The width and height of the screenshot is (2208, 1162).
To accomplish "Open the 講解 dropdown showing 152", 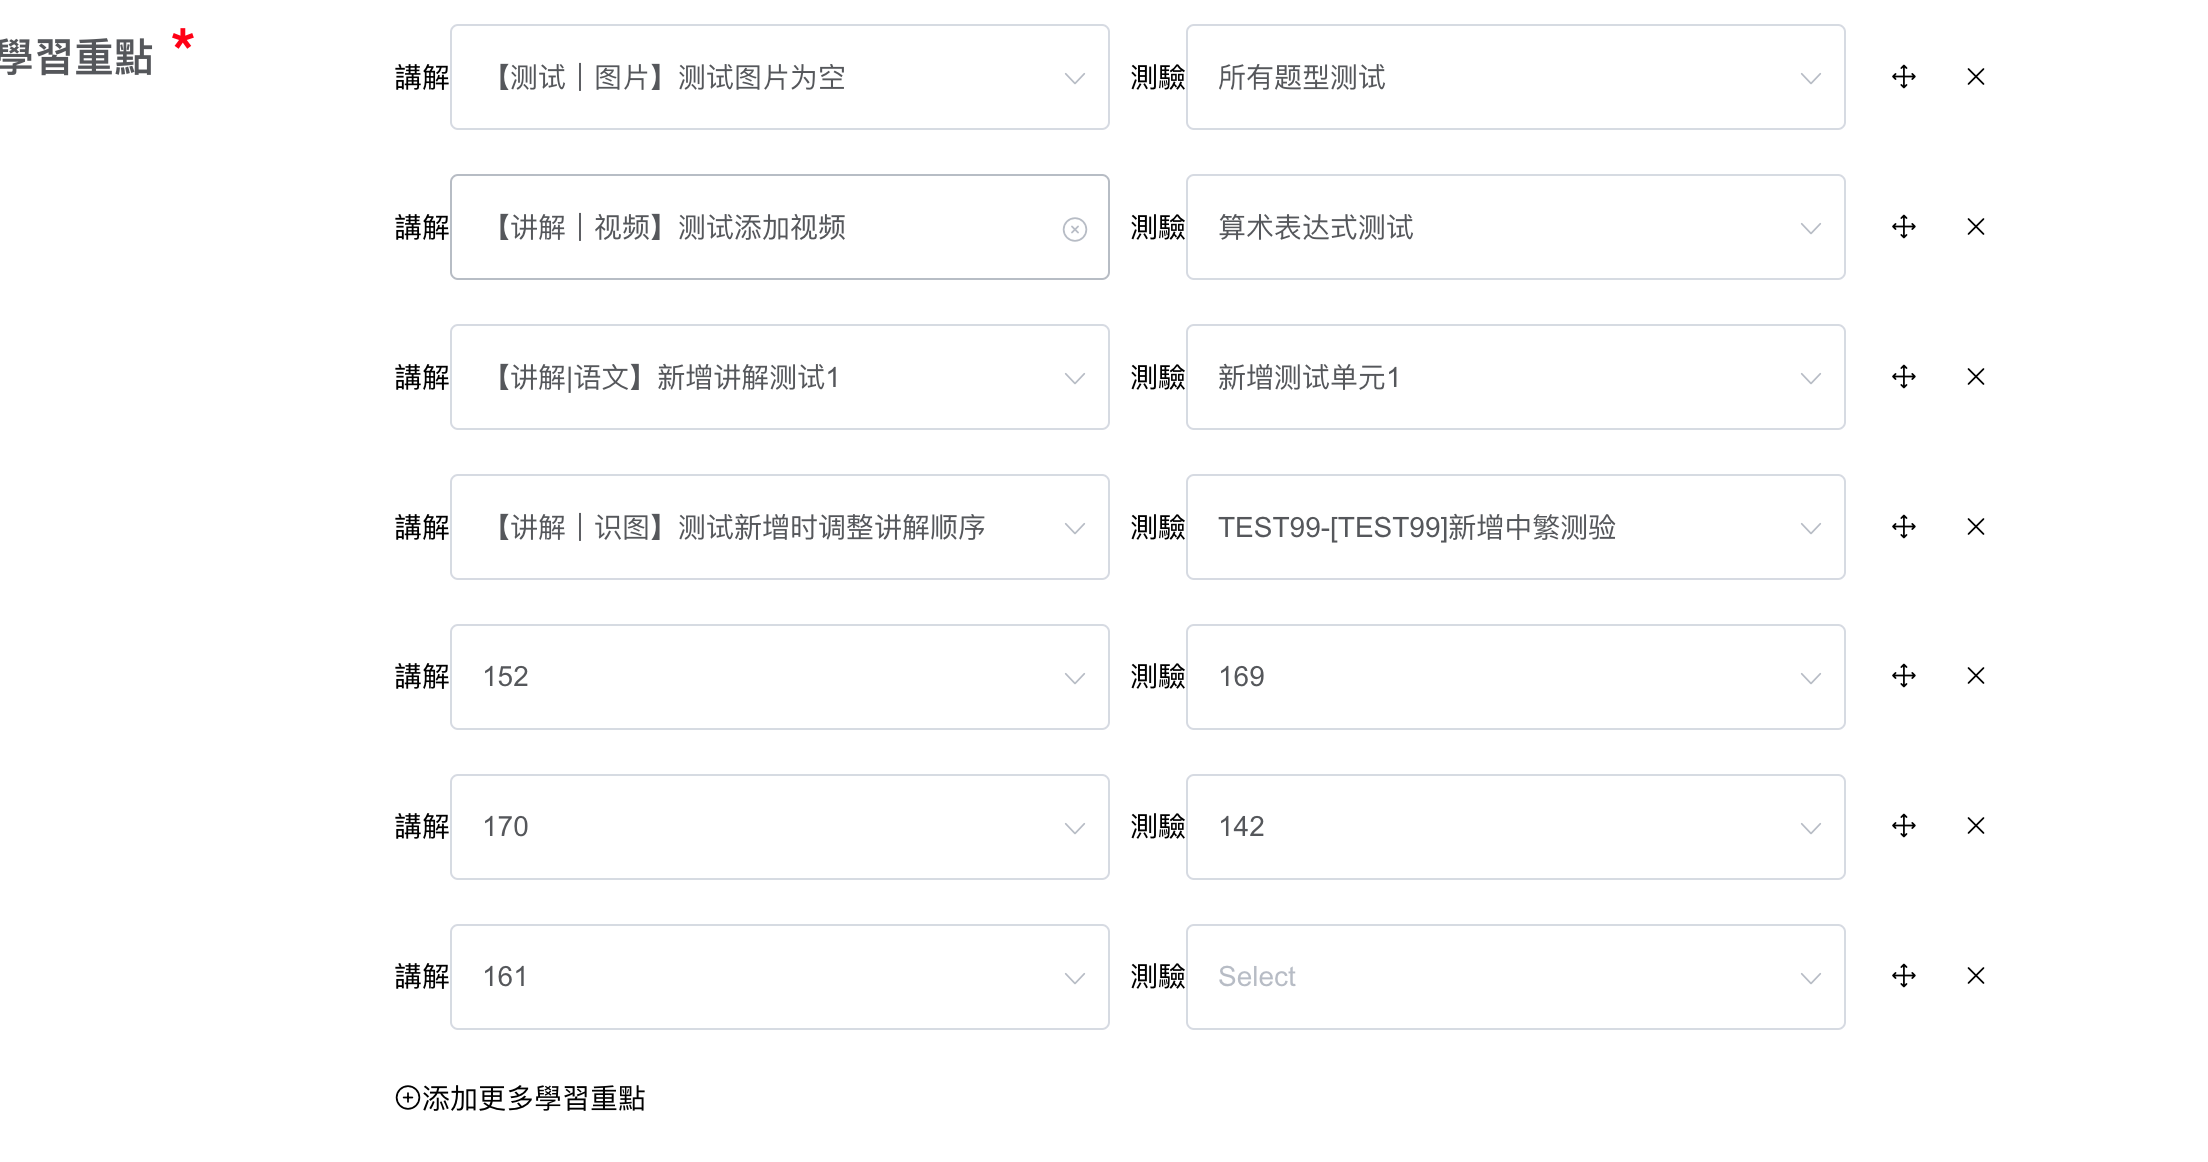I will pyautogui.click(x=779, y=677).
